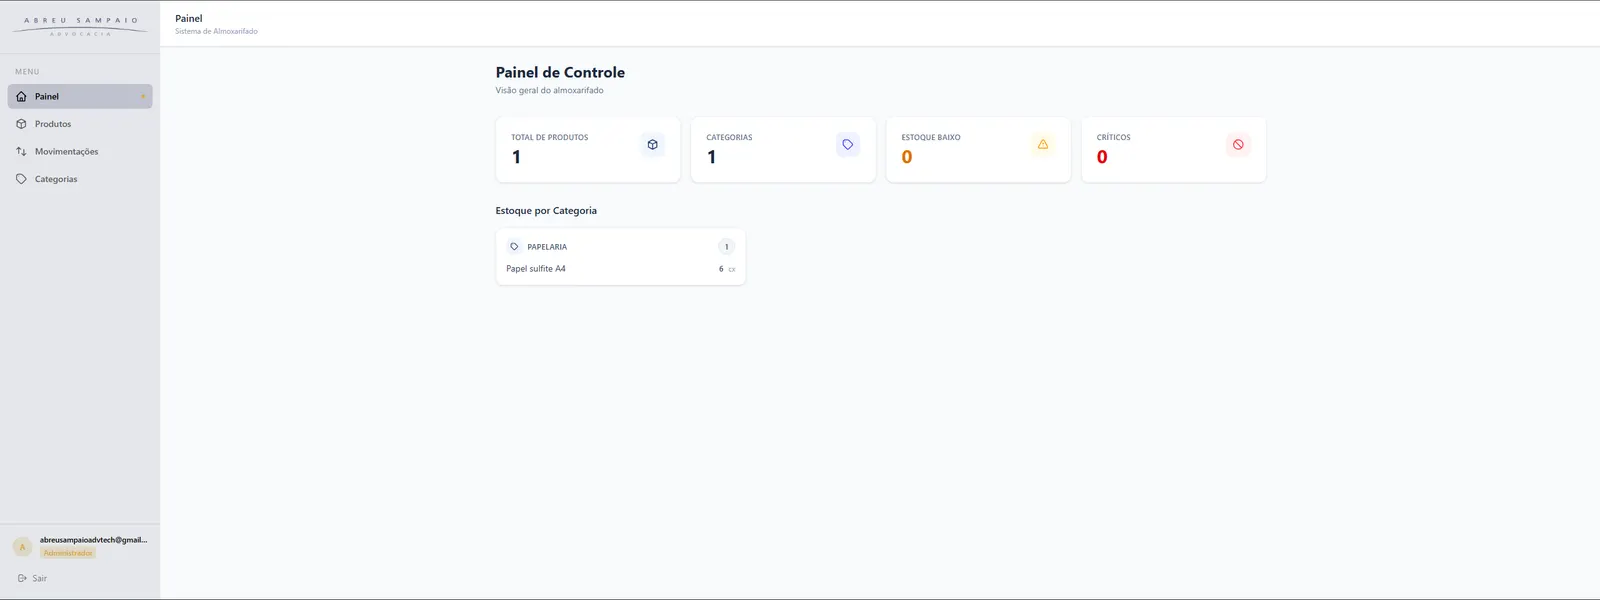Select Categorias in the sidebar menu
Image resolution: width=1600 pixels, height=600 pixels.
pos(80,179)
